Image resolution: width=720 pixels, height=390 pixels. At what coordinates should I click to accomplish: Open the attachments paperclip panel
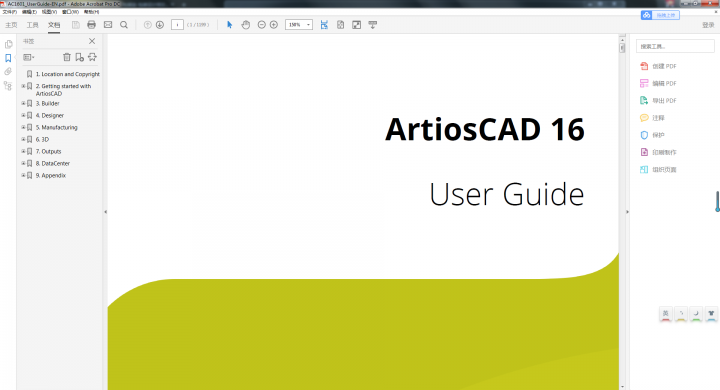click(x=8, y=72)
